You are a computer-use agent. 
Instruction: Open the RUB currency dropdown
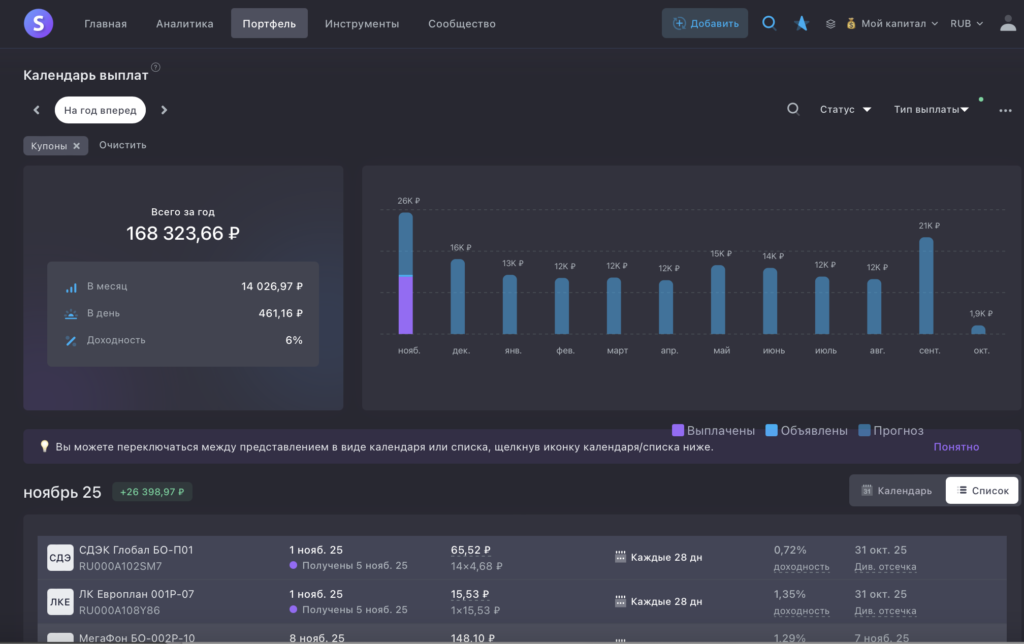click(x=966, y=24)
